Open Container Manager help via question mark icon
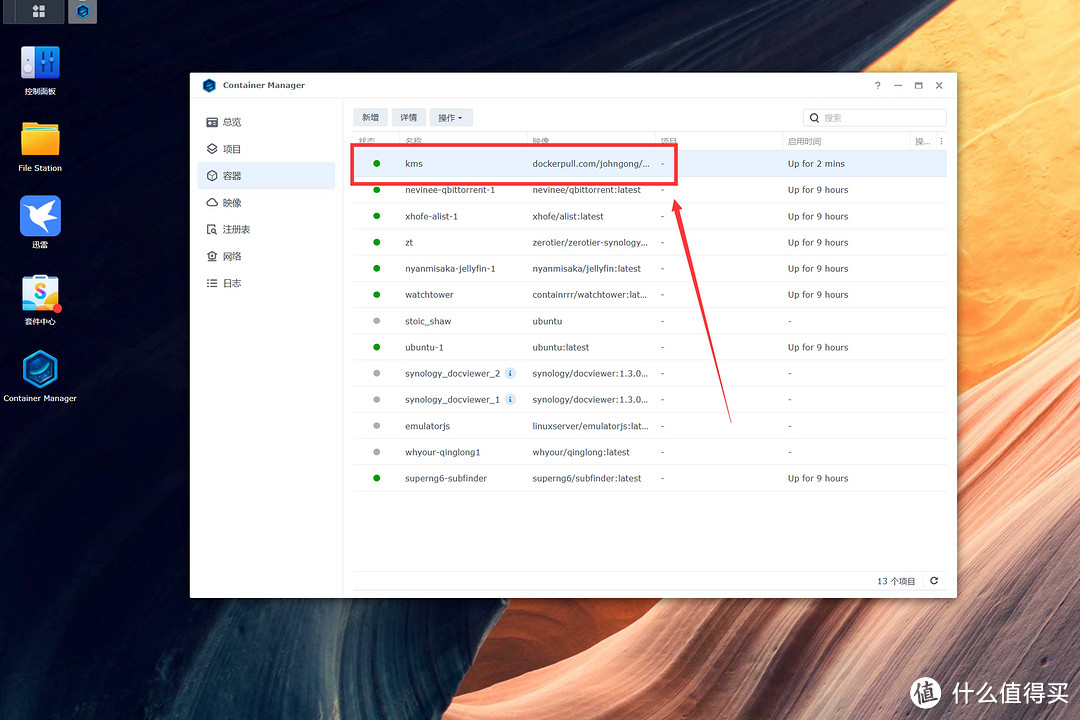 click(877, 86)
